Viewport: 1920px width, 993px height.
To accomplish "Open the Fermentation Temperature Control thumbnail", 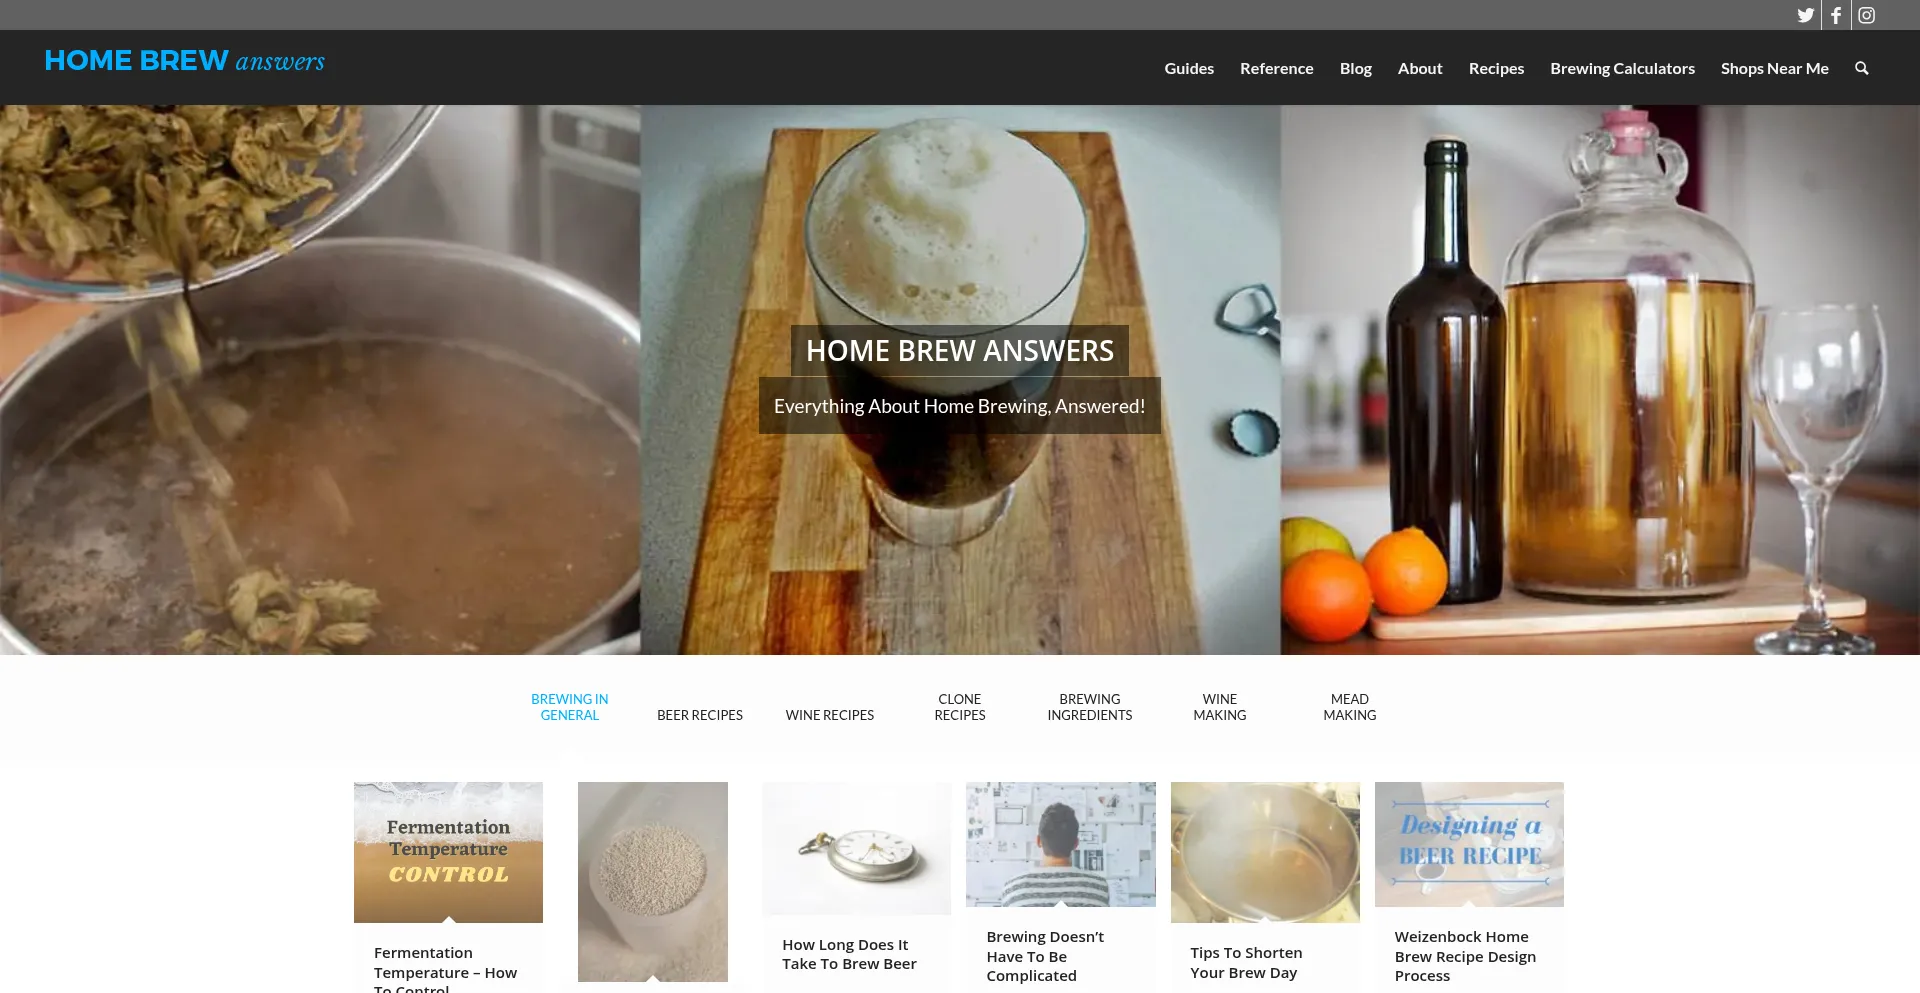I will 448,852.
